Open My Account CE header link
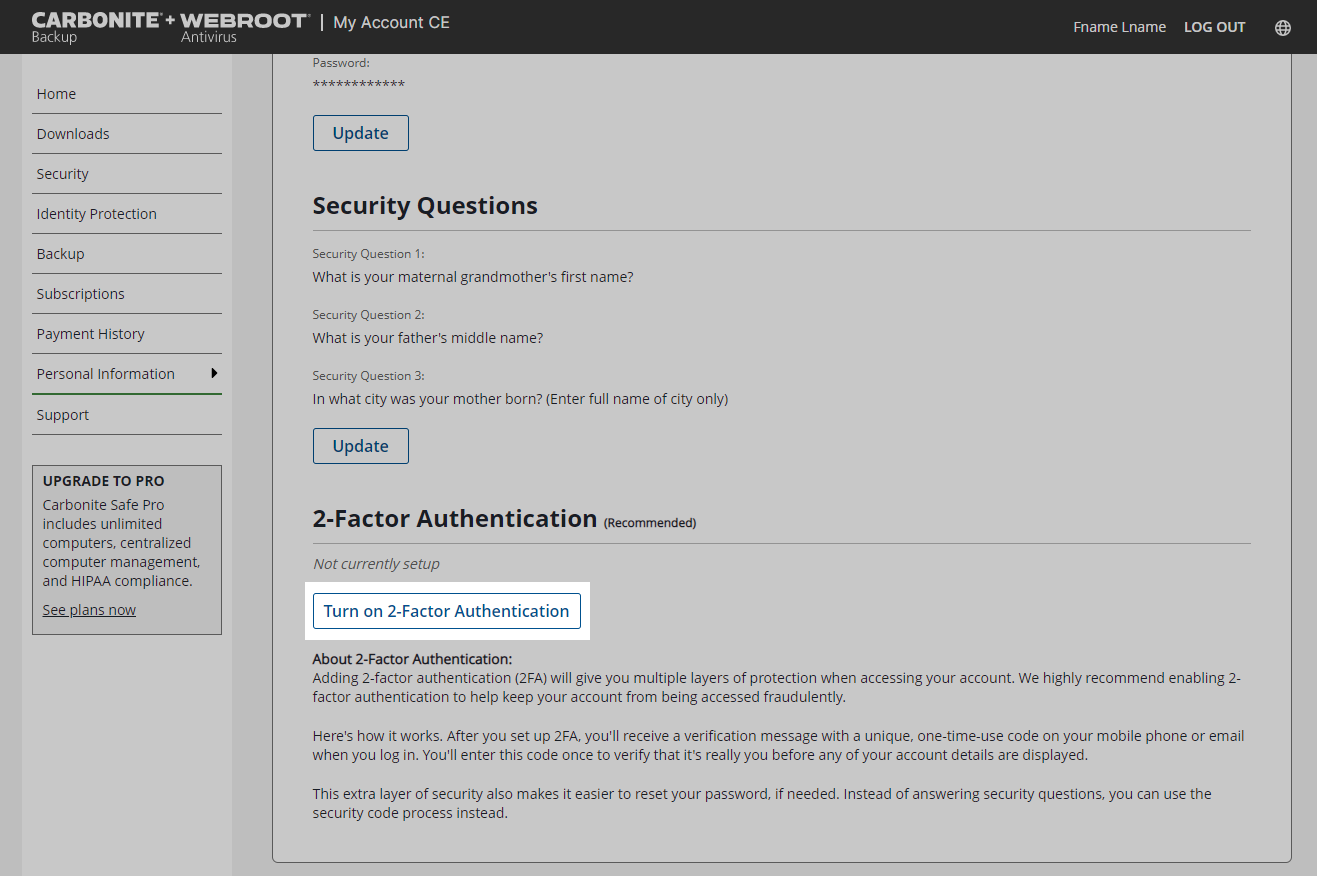The width and height of the screenshot is (1317, 876). [391, 22]
